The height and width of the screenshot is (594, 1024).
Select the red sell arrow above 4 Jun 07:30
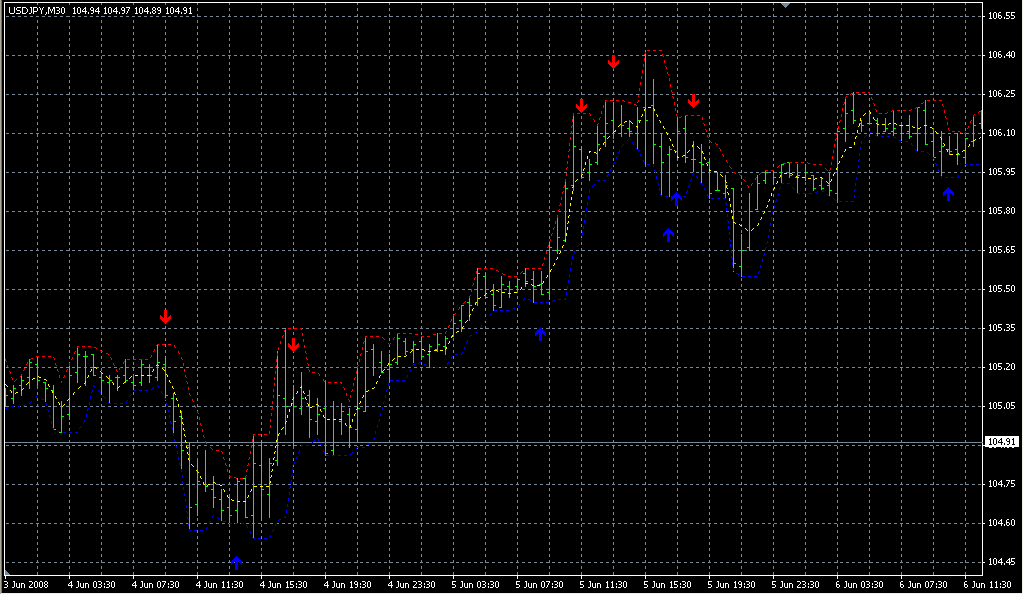(166, 317)
